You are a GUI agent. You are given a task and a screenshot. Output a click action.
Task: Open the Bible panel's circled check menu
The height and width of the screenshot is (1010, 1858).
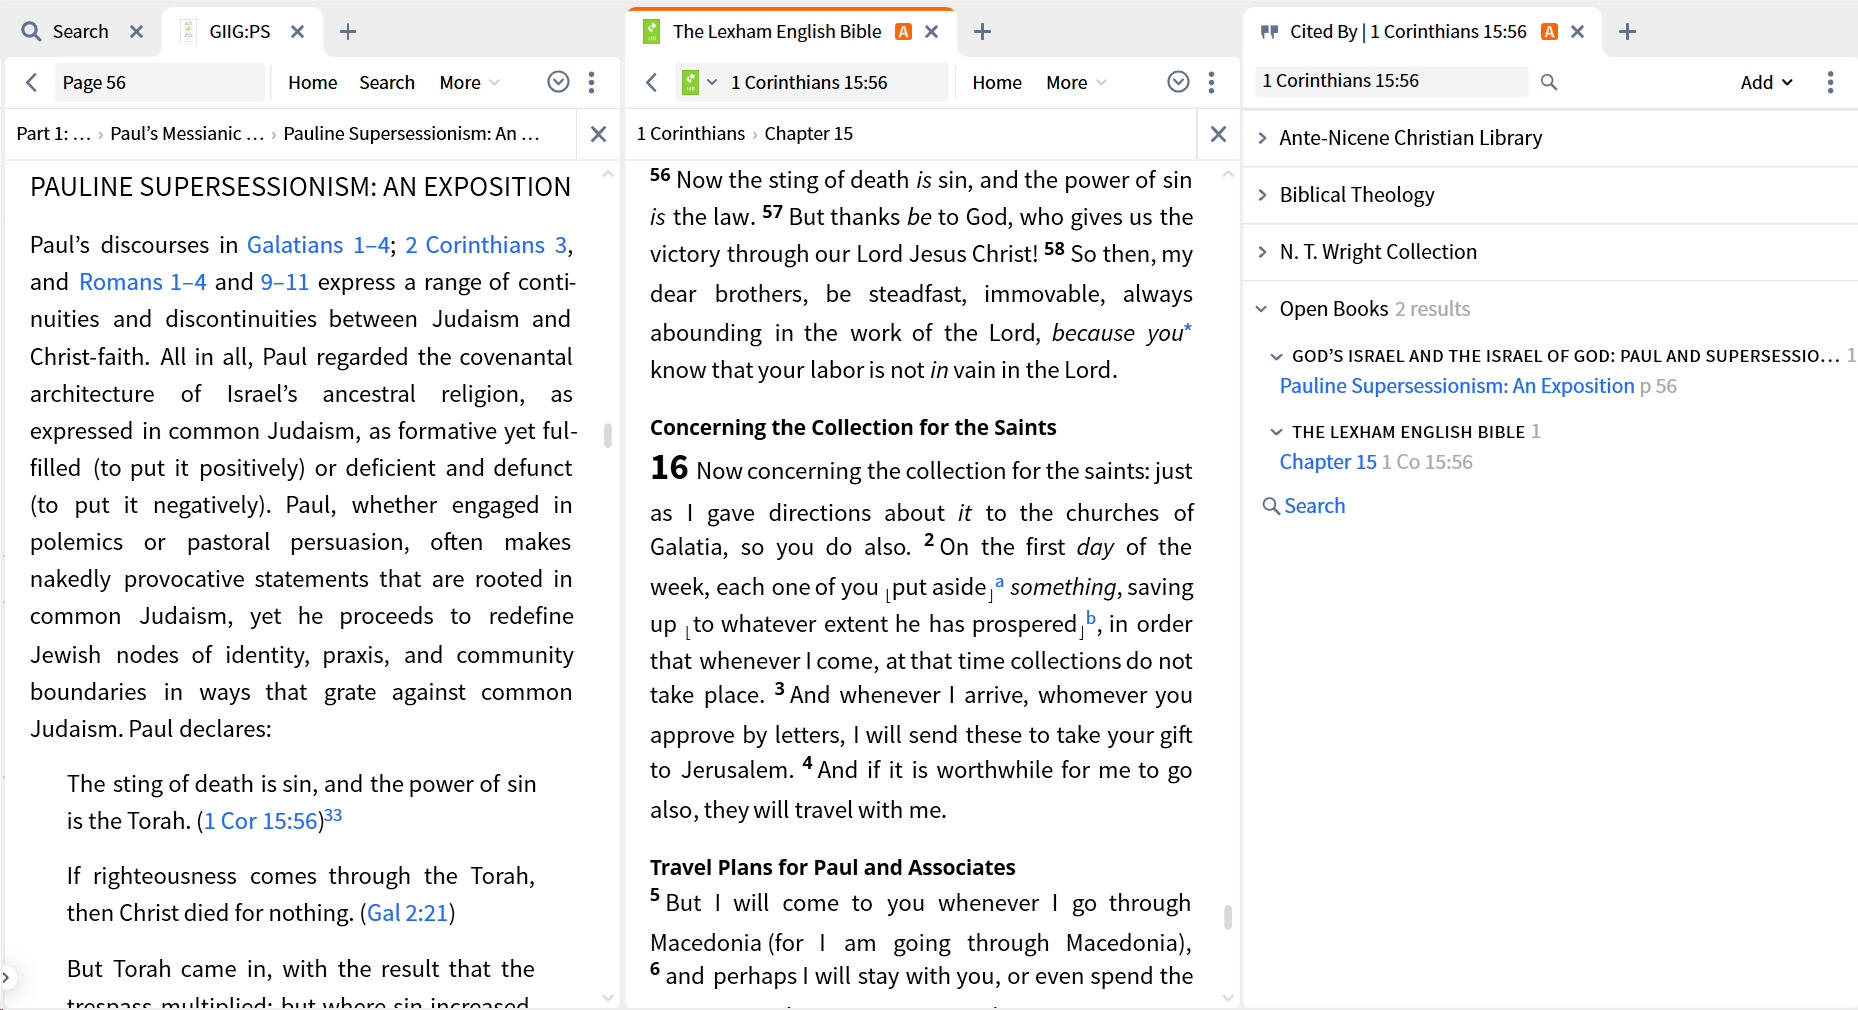[x=1179, y=82]
